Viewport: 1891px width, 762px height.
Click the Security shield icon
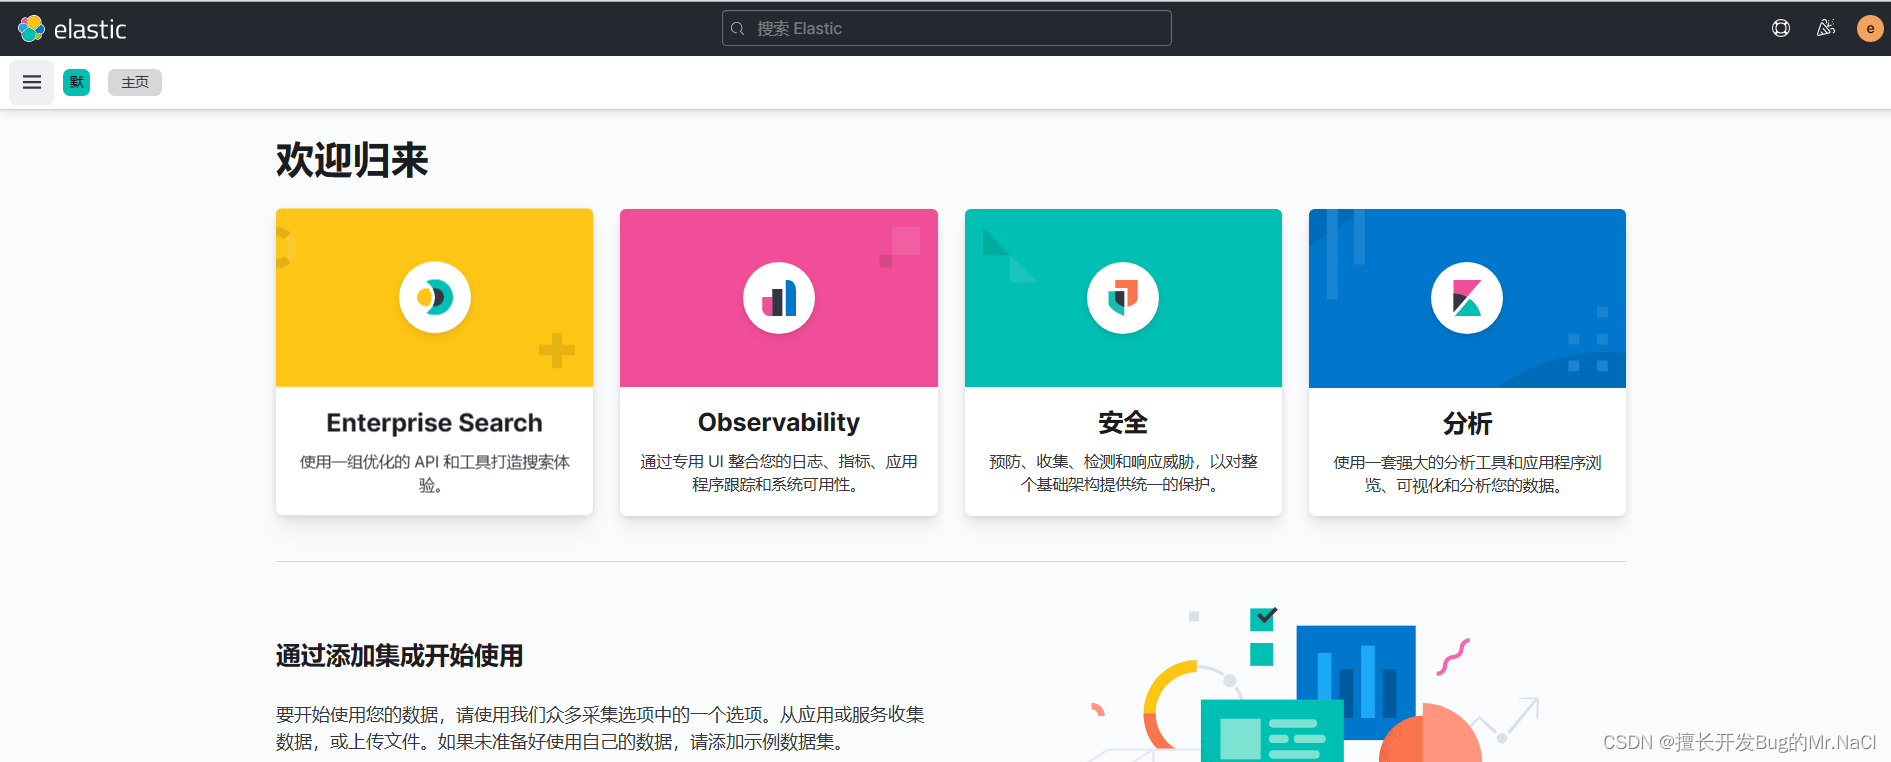tap(1123, 298)
